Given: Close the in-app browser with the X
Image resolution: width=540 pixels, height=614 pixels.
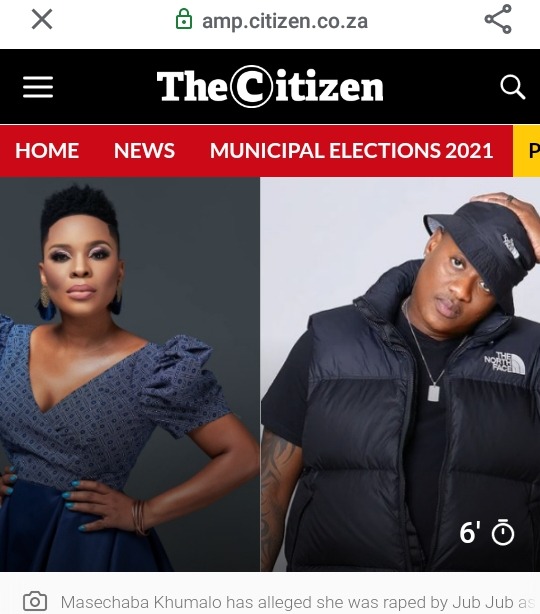Looking at the screenshot, I should 42,20.
